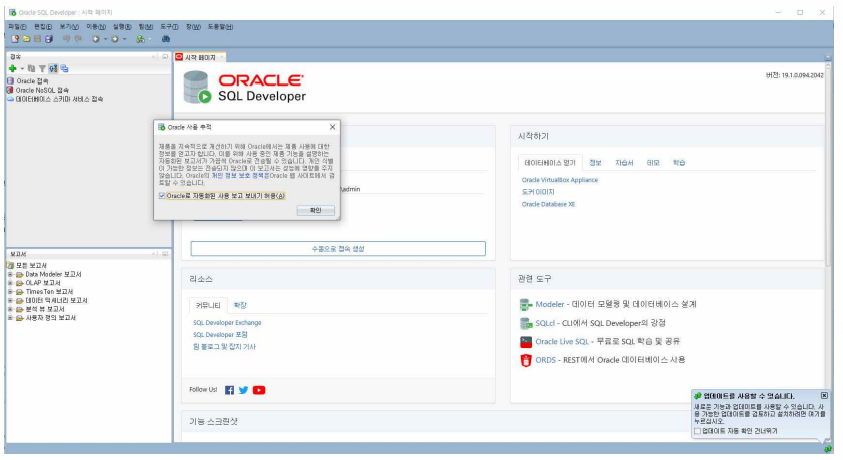Click the red ORDS shield icon
The width and height of the screenshot is (843, 460).
(526, 360)
